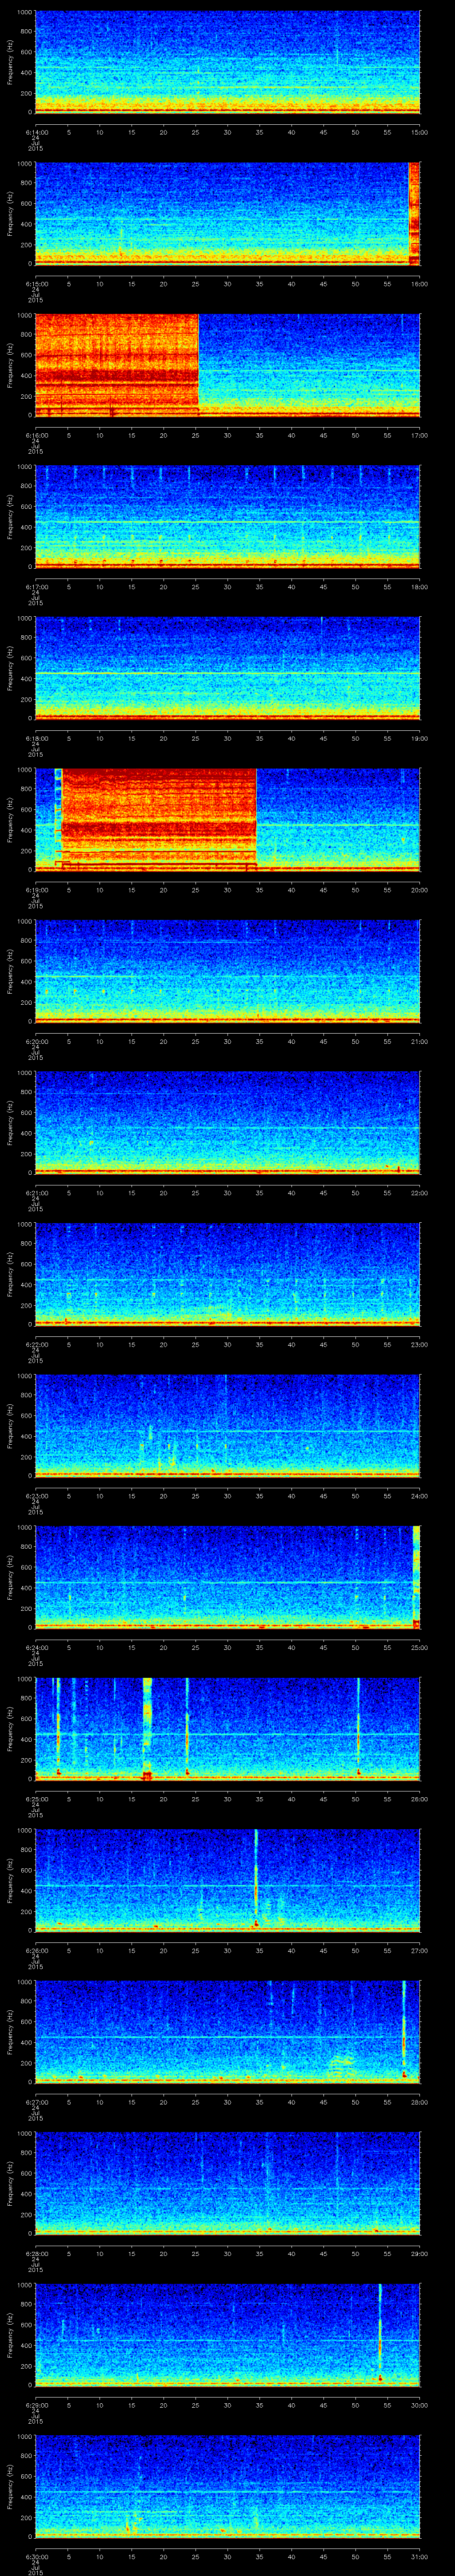Click the '6:15:00' start time label
Image resolution: width=455 pixels, height=2576 pixels.
36,284
